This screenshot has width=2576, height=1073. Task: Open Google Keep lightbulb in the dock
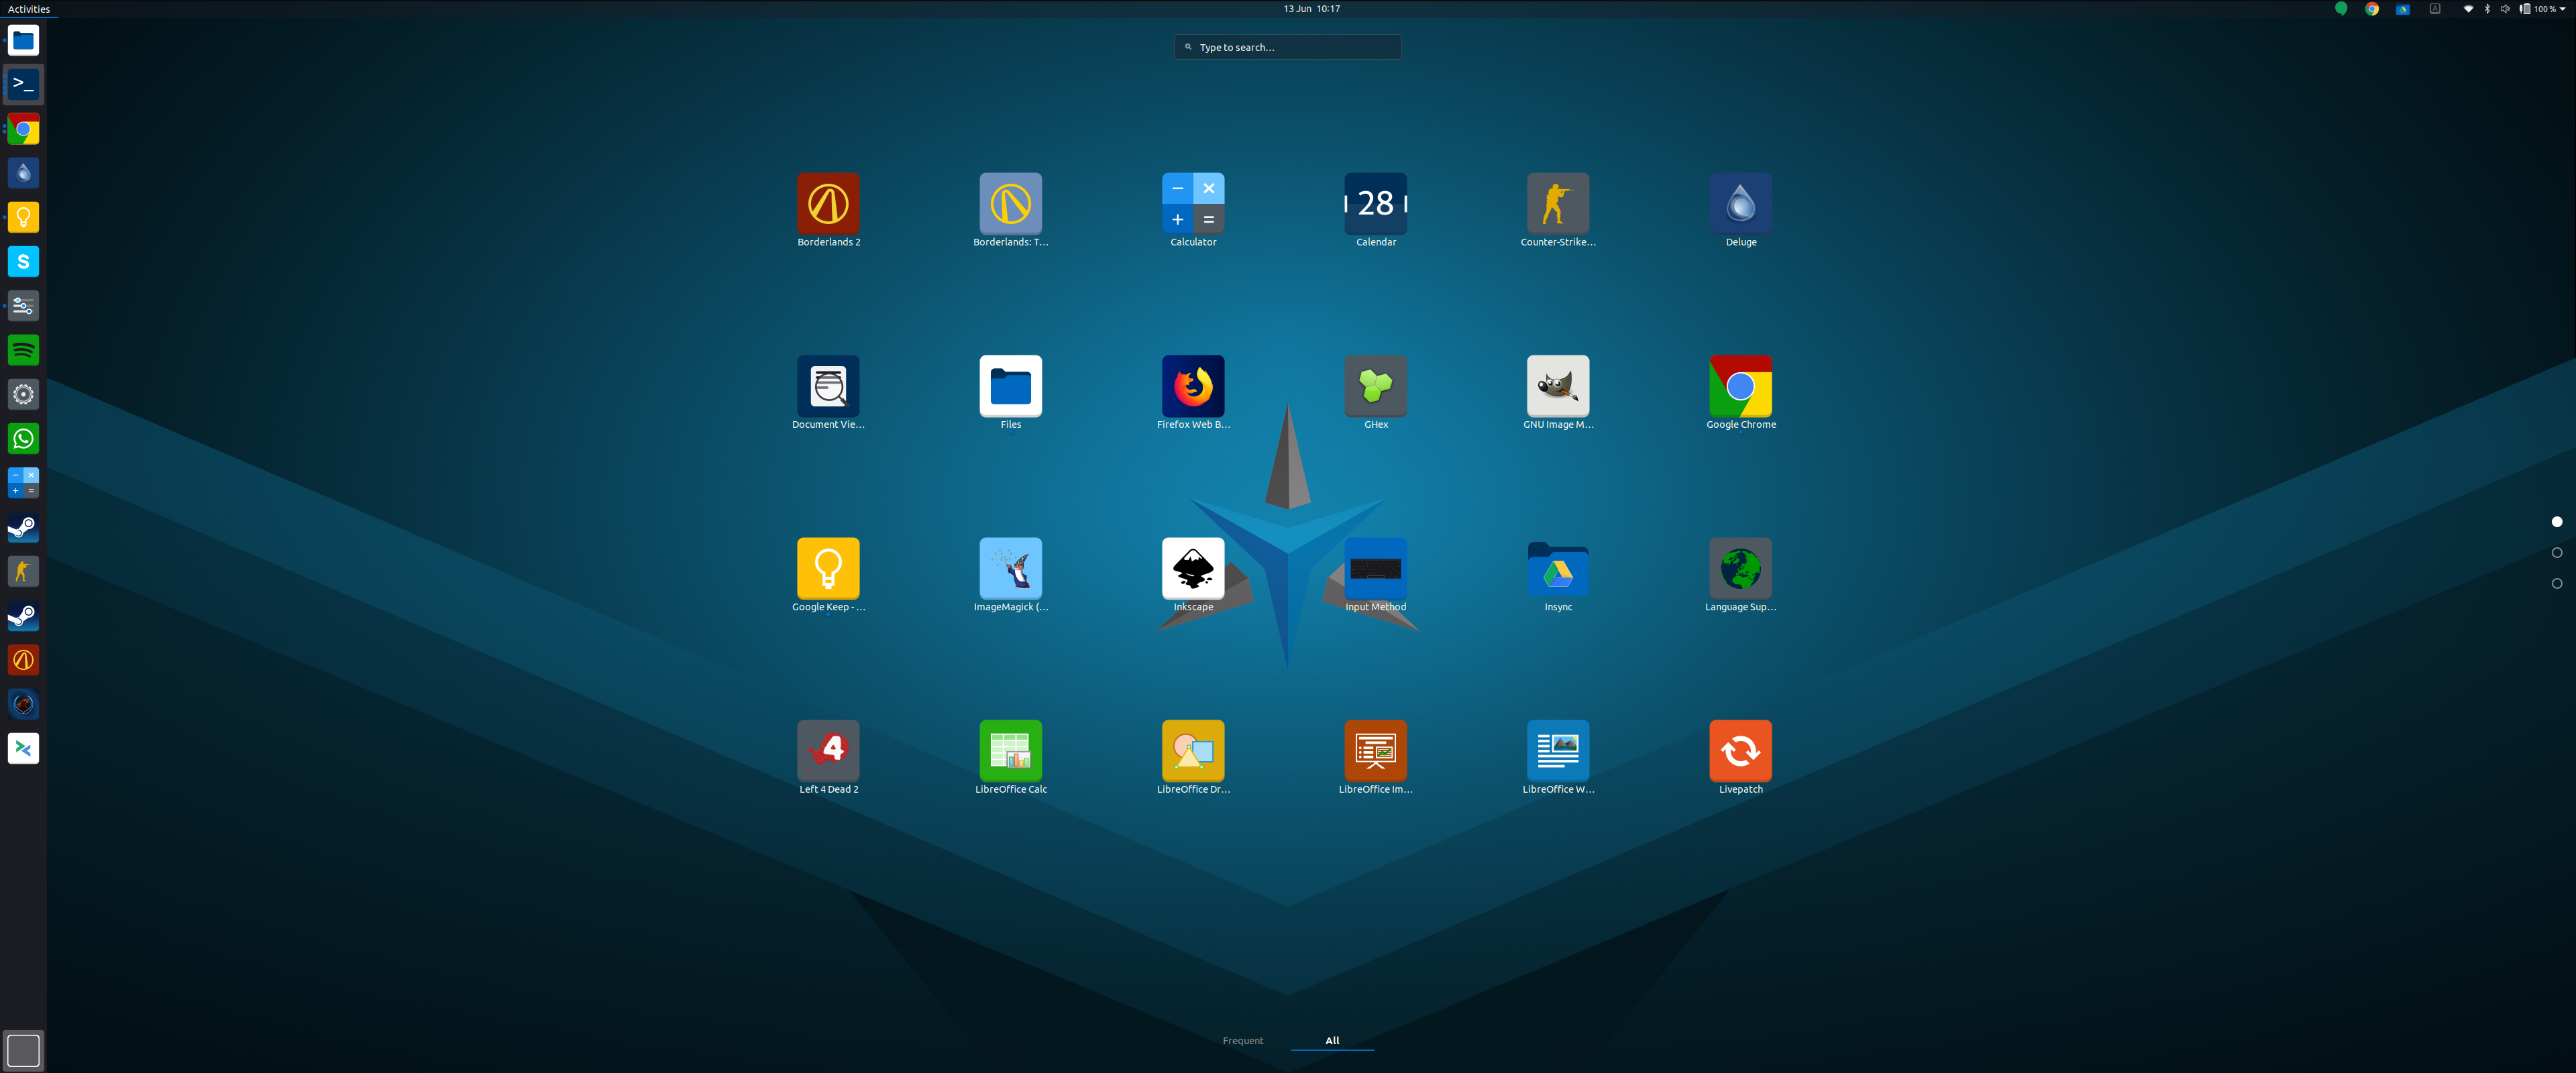pos(23,218)
